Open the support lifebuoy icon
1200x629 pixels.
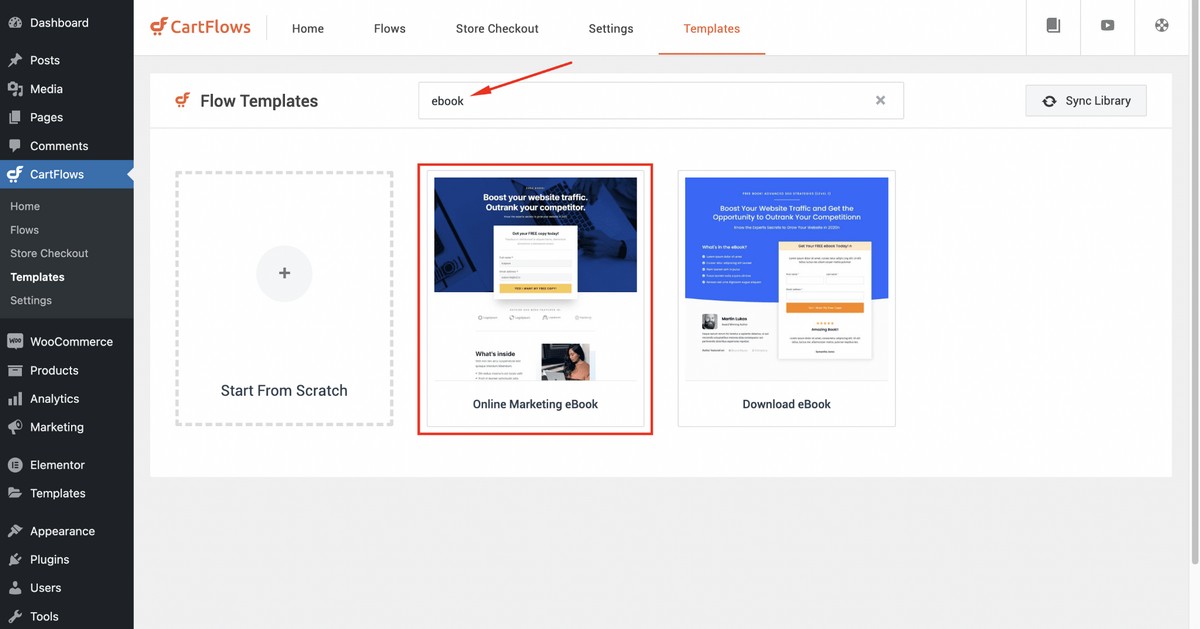point(1161,26)
